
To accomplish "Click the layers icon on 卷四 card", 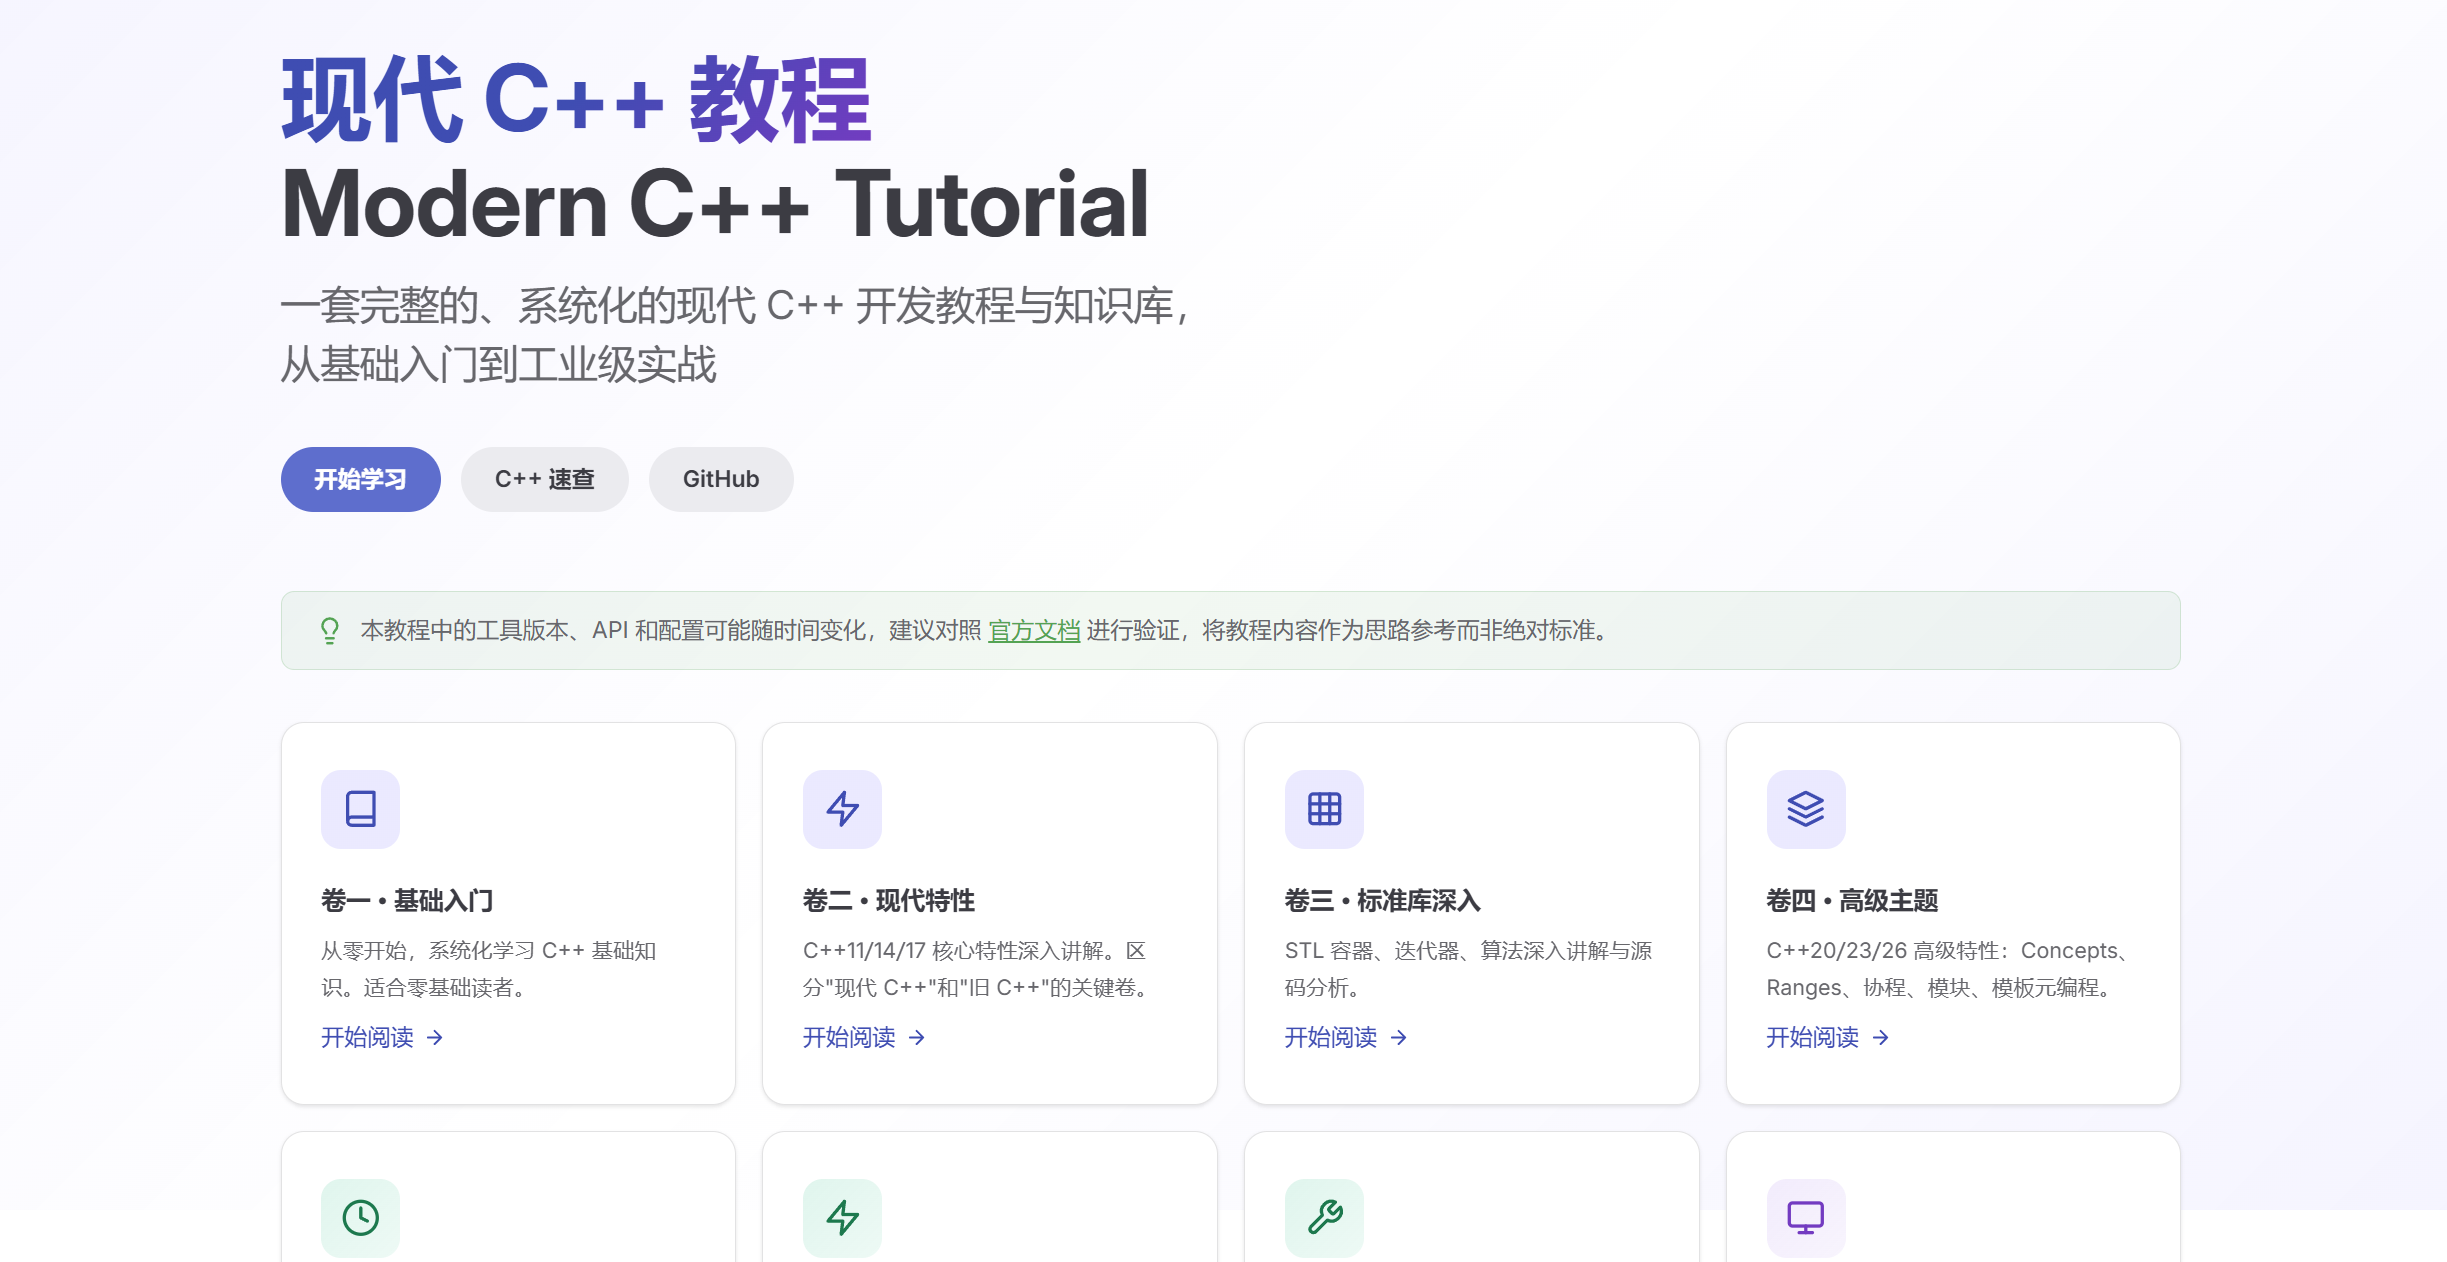I will click(1806, 809).
